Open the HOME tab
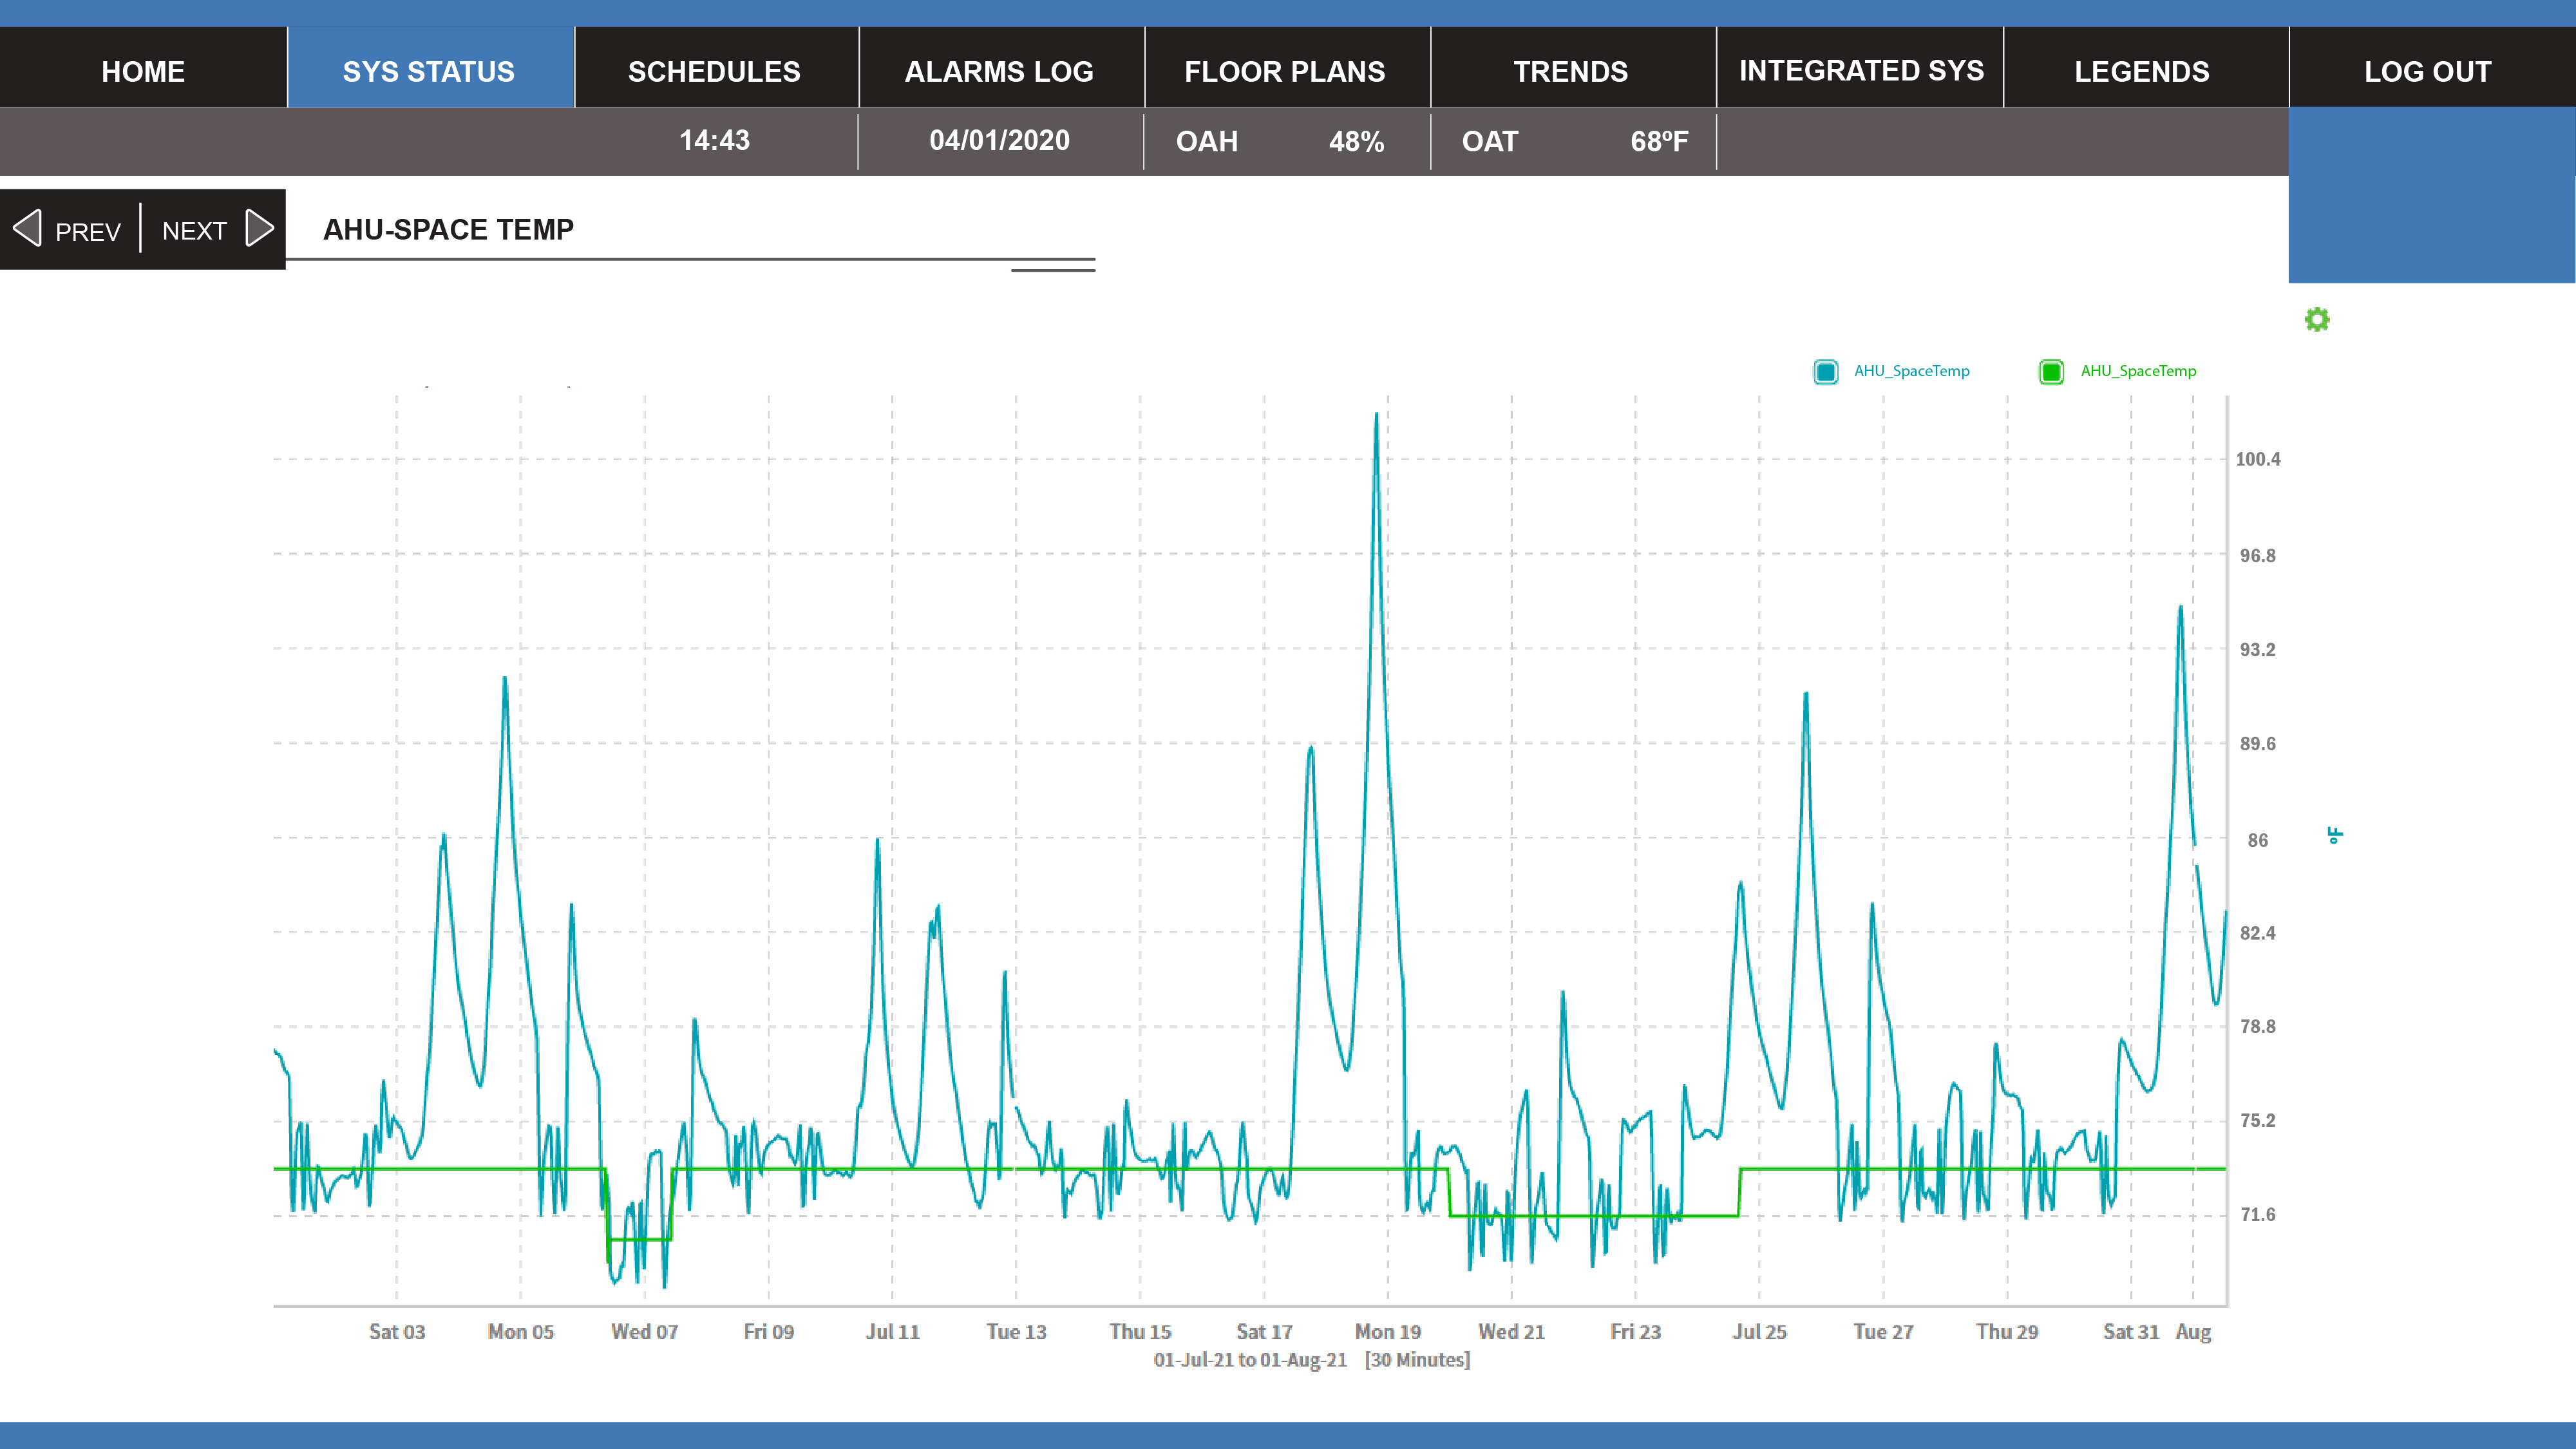The image size is (2576, 1449). coord(143,71)
